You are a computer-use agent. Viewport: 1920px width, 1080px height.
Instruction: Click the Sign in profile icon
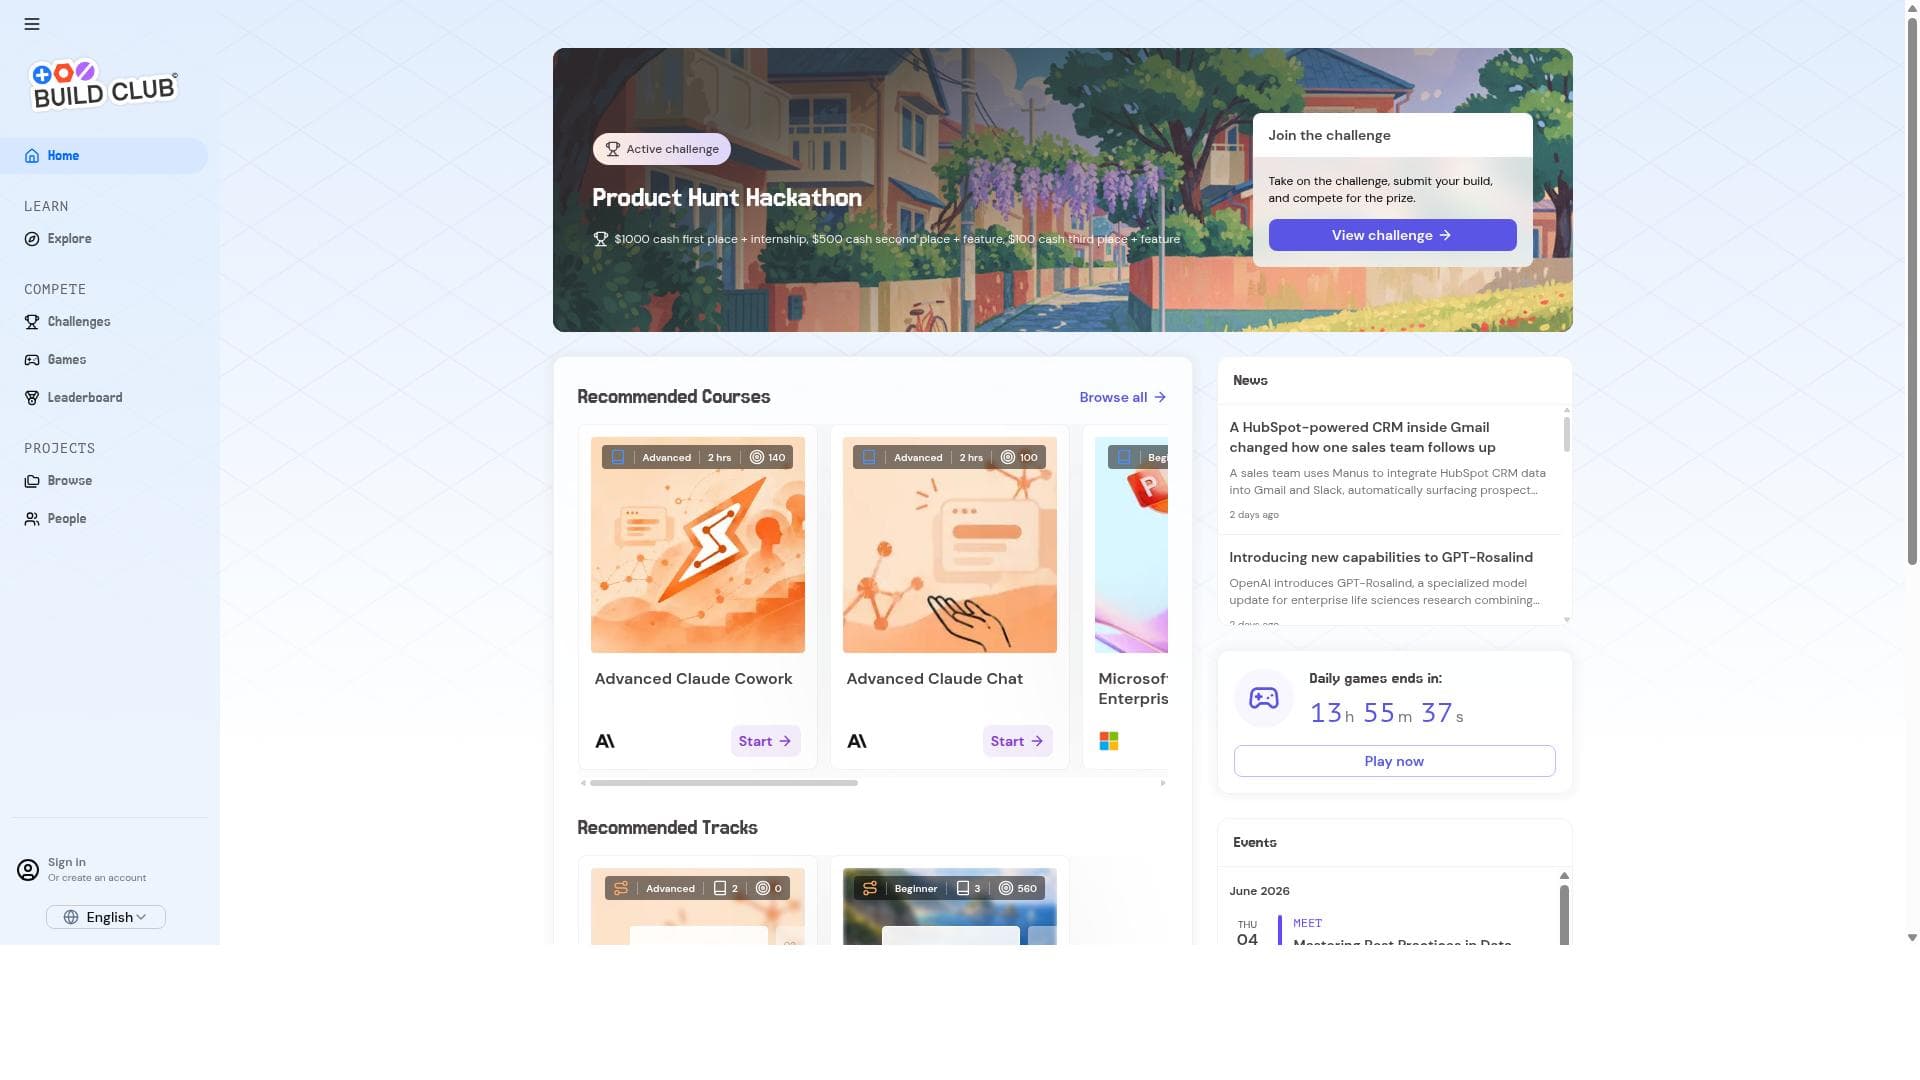pos(28,870)
